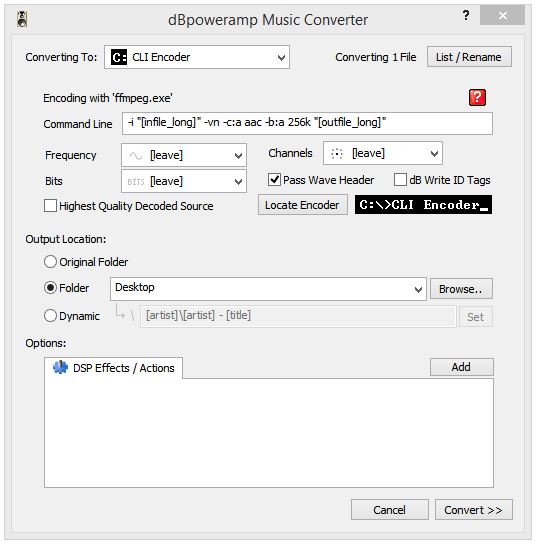Click the "Encoding with 'ffmpeg.exe'" text

(x=108, y=98)
